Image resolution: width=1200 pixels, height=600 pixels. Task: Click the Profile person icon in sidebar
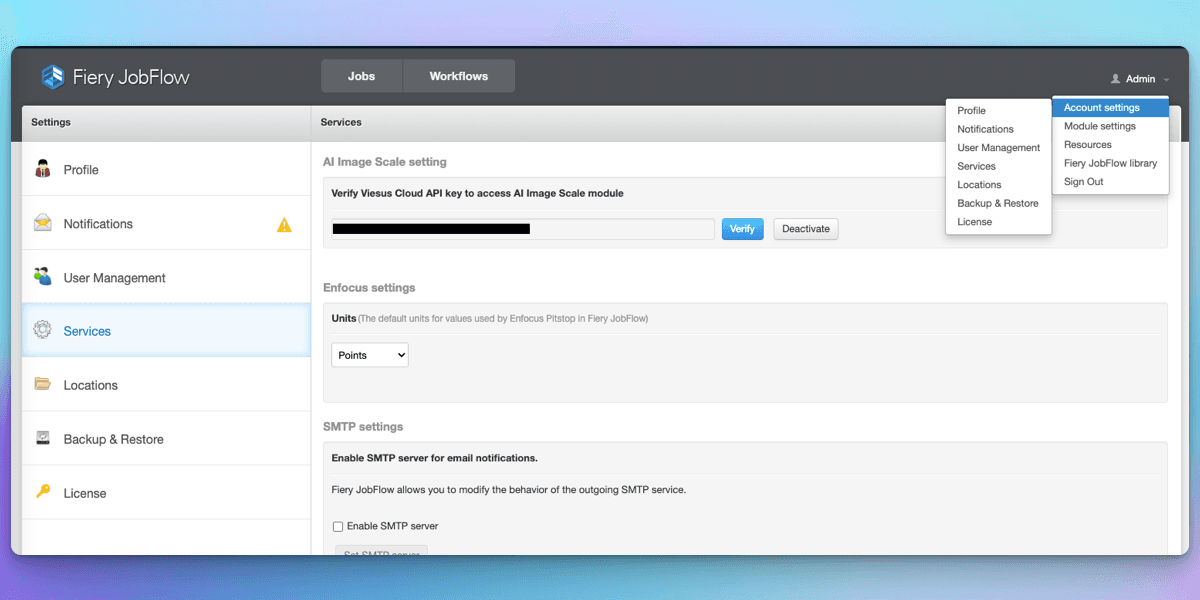pos(42,169)
